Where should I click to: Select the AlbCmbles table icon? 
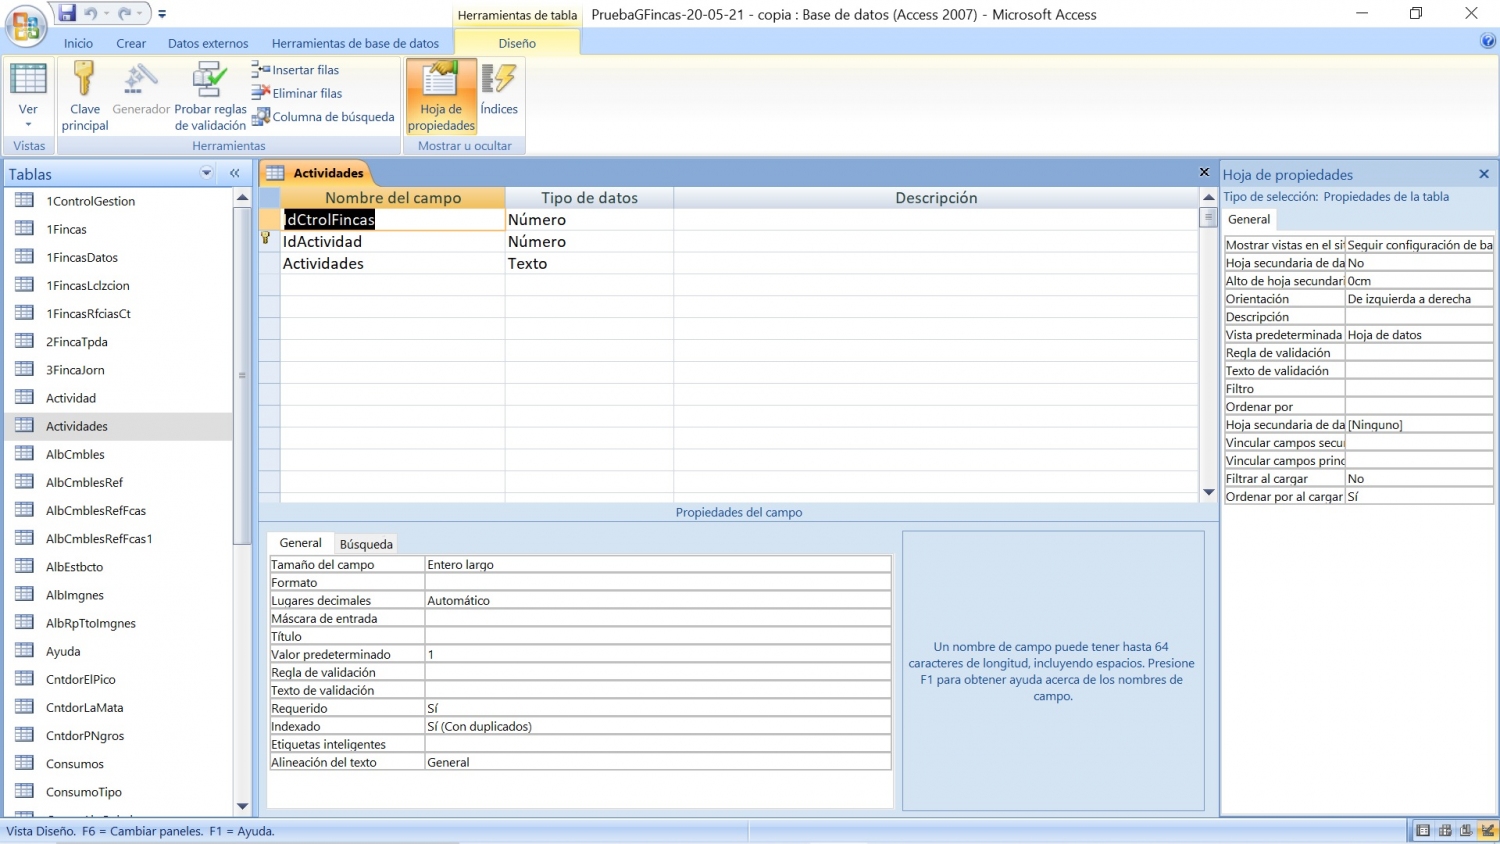pos(25,454)
